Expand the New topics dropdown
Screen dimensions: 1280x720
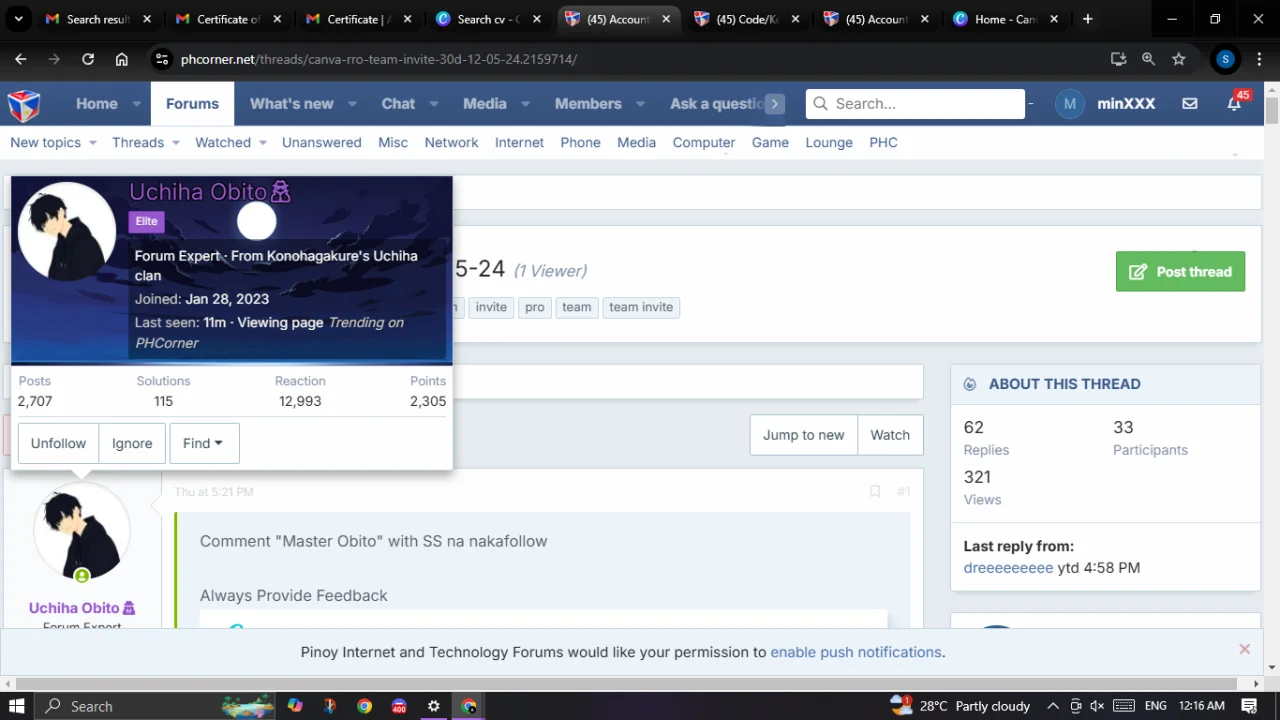pos(93,143)
